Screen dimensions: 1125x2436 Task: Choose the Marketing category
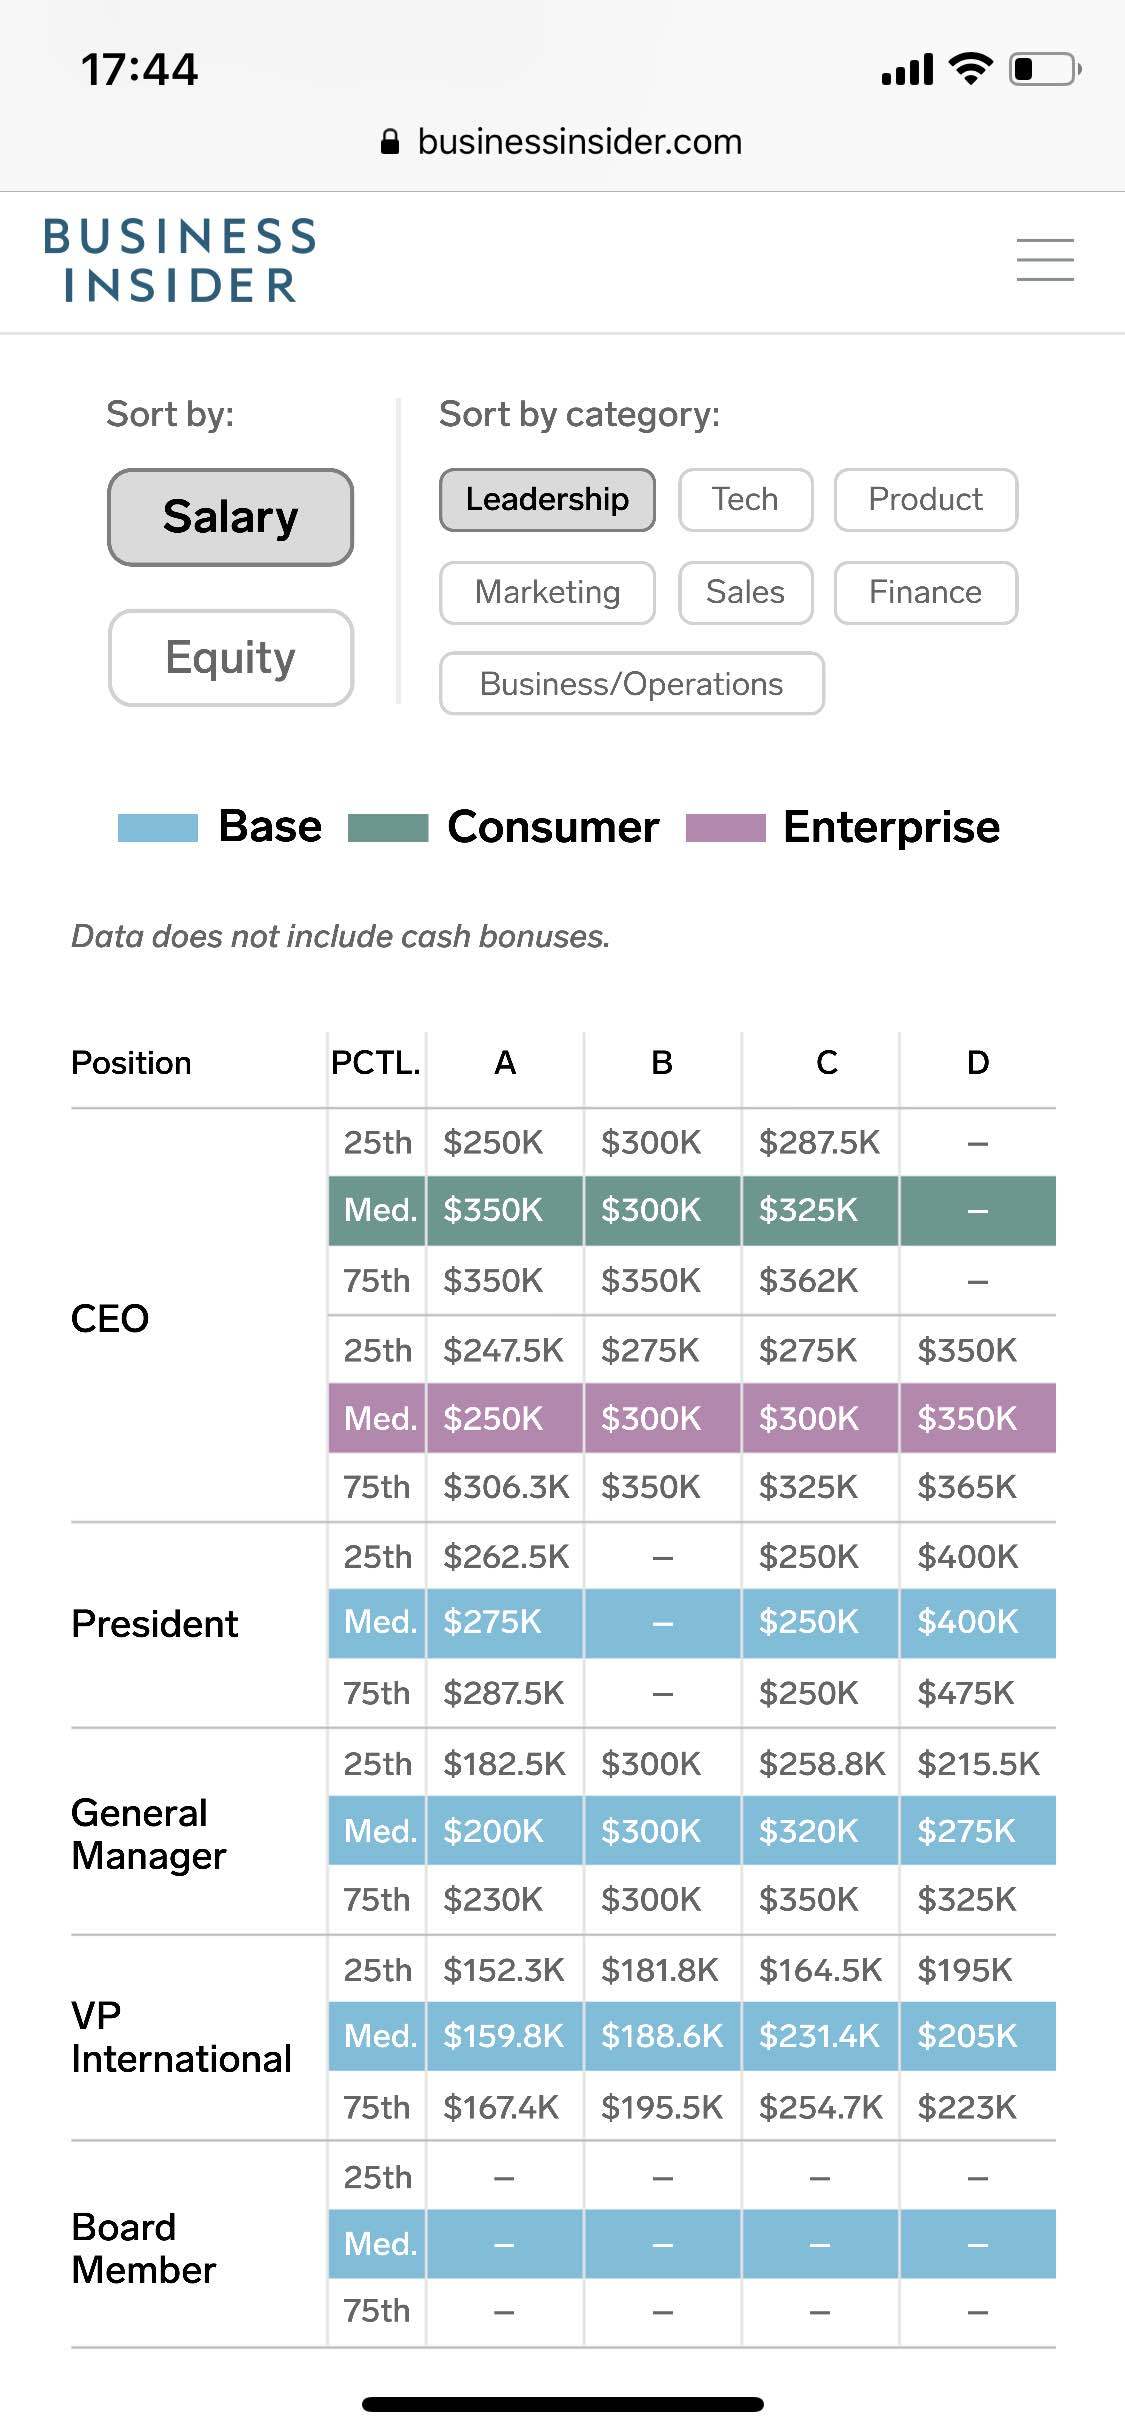pos(547,592)
